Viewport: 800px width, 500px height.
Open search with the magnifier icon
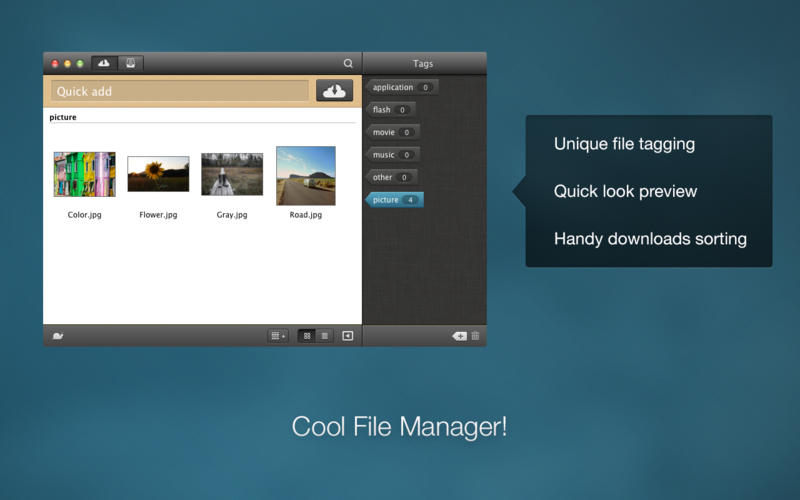pos(348,63)
